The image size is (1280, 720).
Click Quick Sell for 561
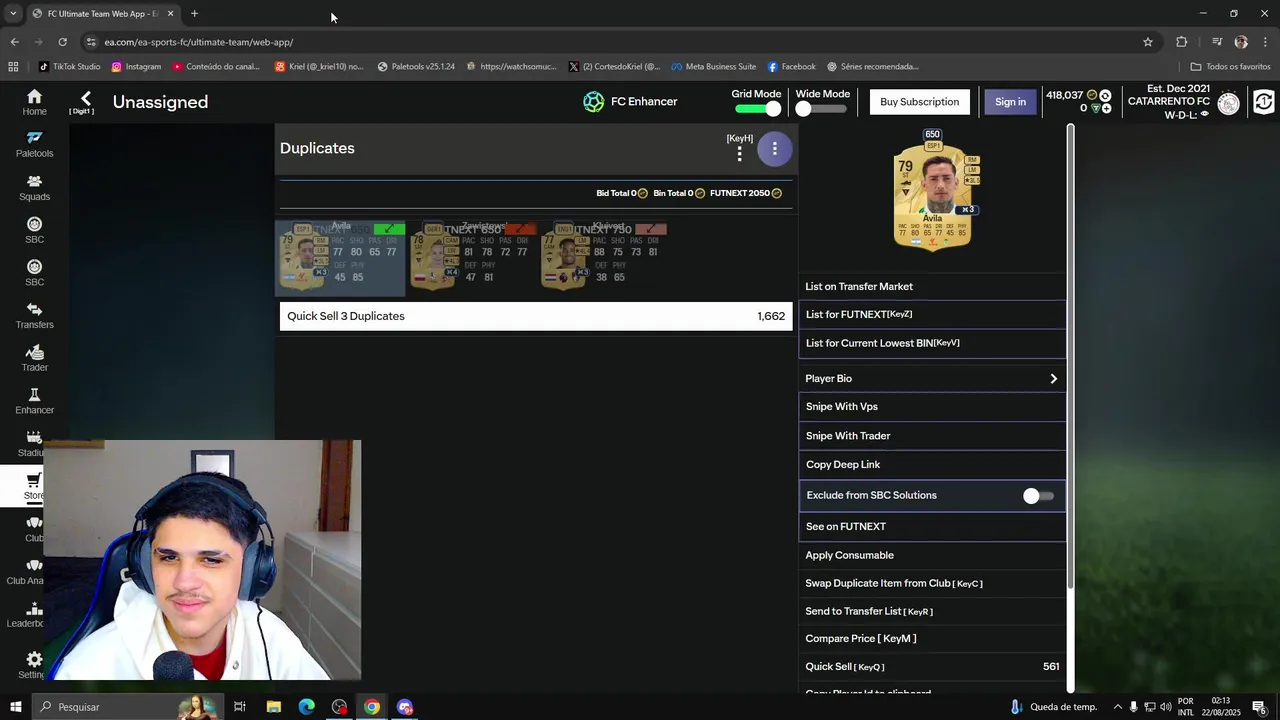pyautogui.click(x=932, y=667)
